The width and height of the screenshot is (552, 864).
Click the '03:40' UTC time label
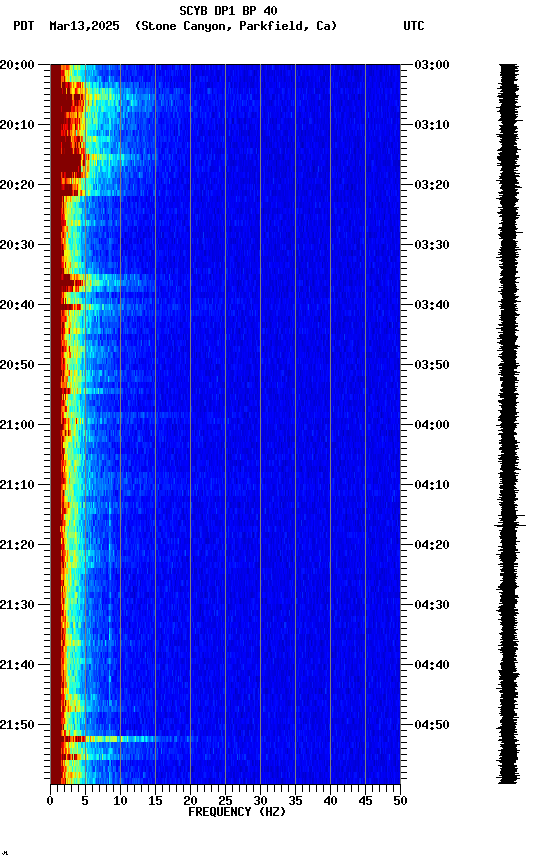click(432, 305)
